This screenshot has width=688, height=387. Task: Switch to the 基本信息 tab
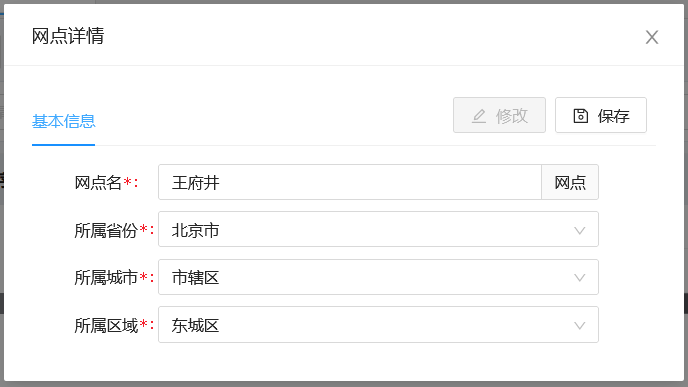[64, 121]
